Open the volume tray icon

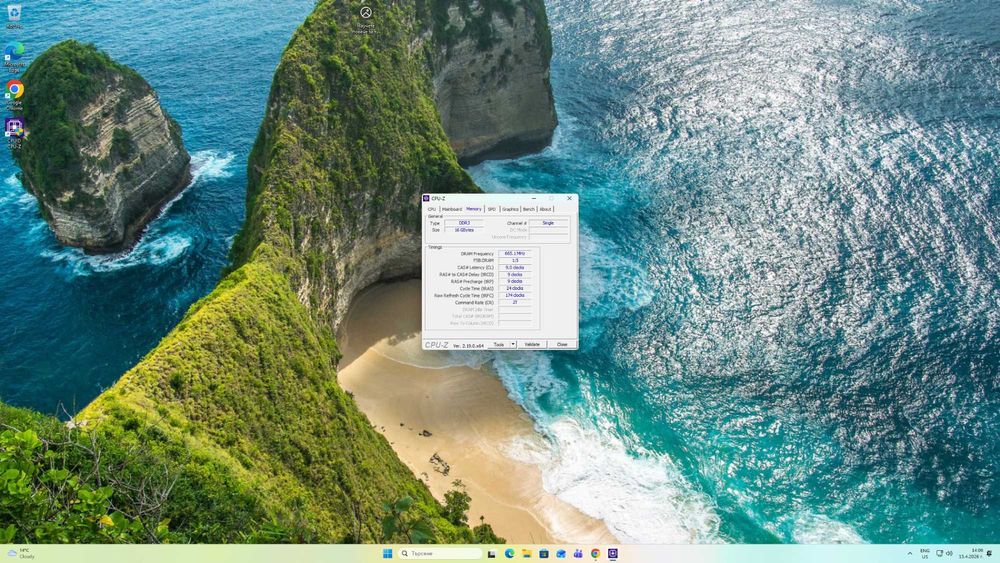[949, 553]
